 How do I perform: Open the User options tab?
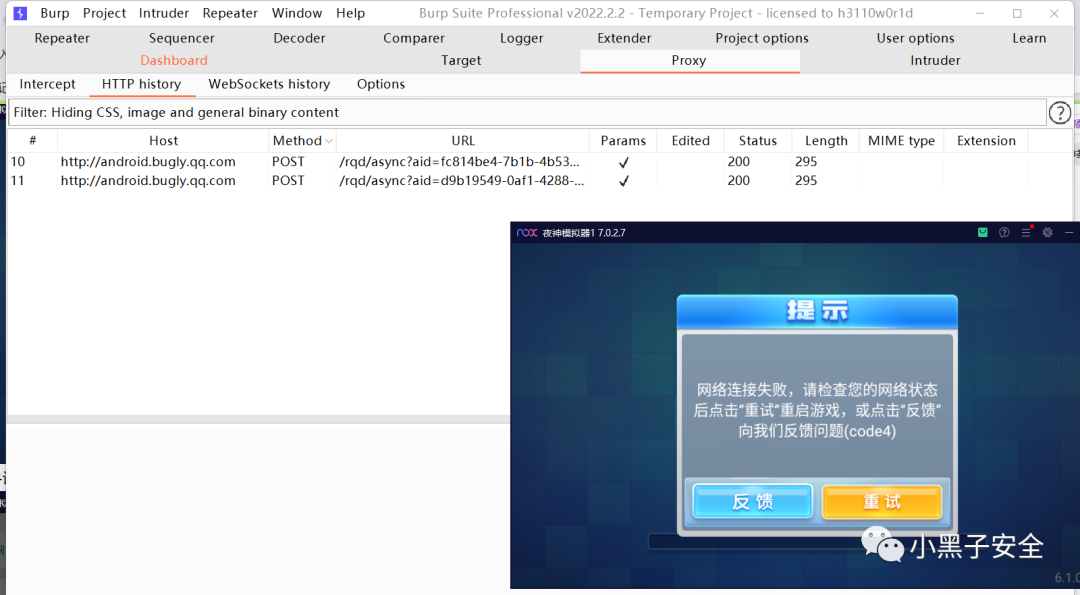[x=915, y=38]
